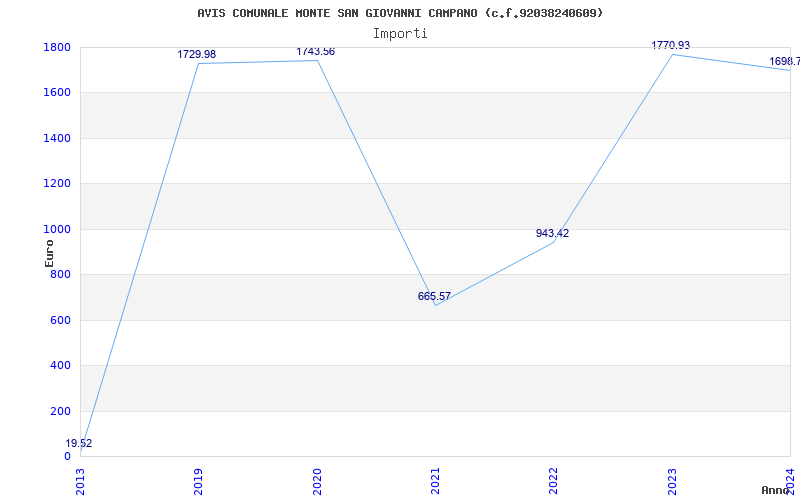Click the 1743.56 data label for 2020

click(x=315, y=51)
